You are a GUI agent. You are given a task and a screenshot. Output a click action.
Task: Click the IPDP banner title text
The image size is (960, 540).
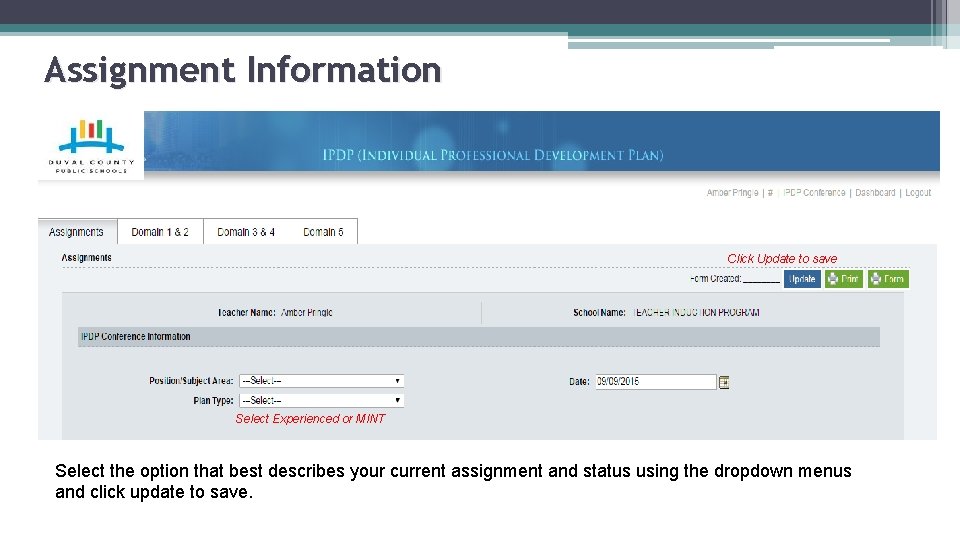[493, 155]
